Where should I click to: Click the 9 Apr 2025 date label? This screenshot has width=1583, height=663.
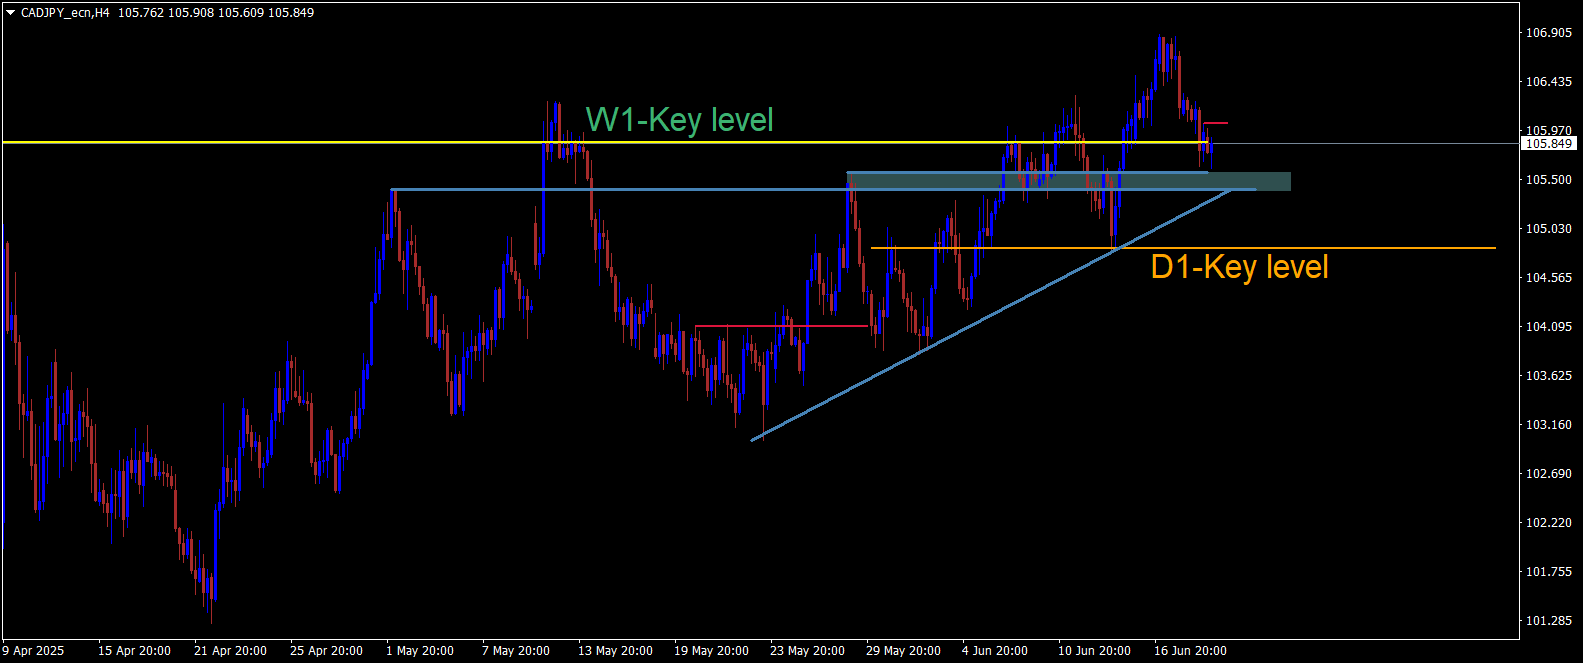point(33,651)
